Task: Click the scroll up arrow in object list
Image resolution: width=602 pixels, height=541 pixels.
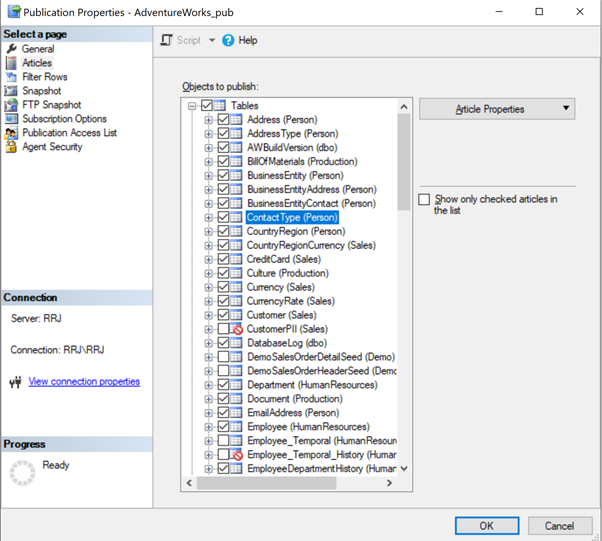Action: pyautogui.click(x=404, y=107)
